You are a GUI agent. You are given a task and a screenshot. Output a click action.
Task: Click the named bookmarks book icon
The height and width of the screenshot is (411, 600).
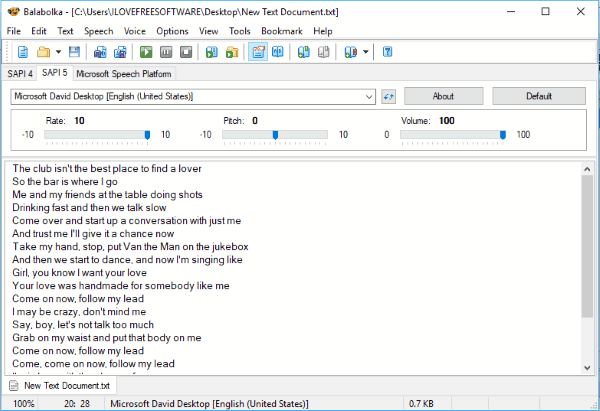[x=351, y=52]
